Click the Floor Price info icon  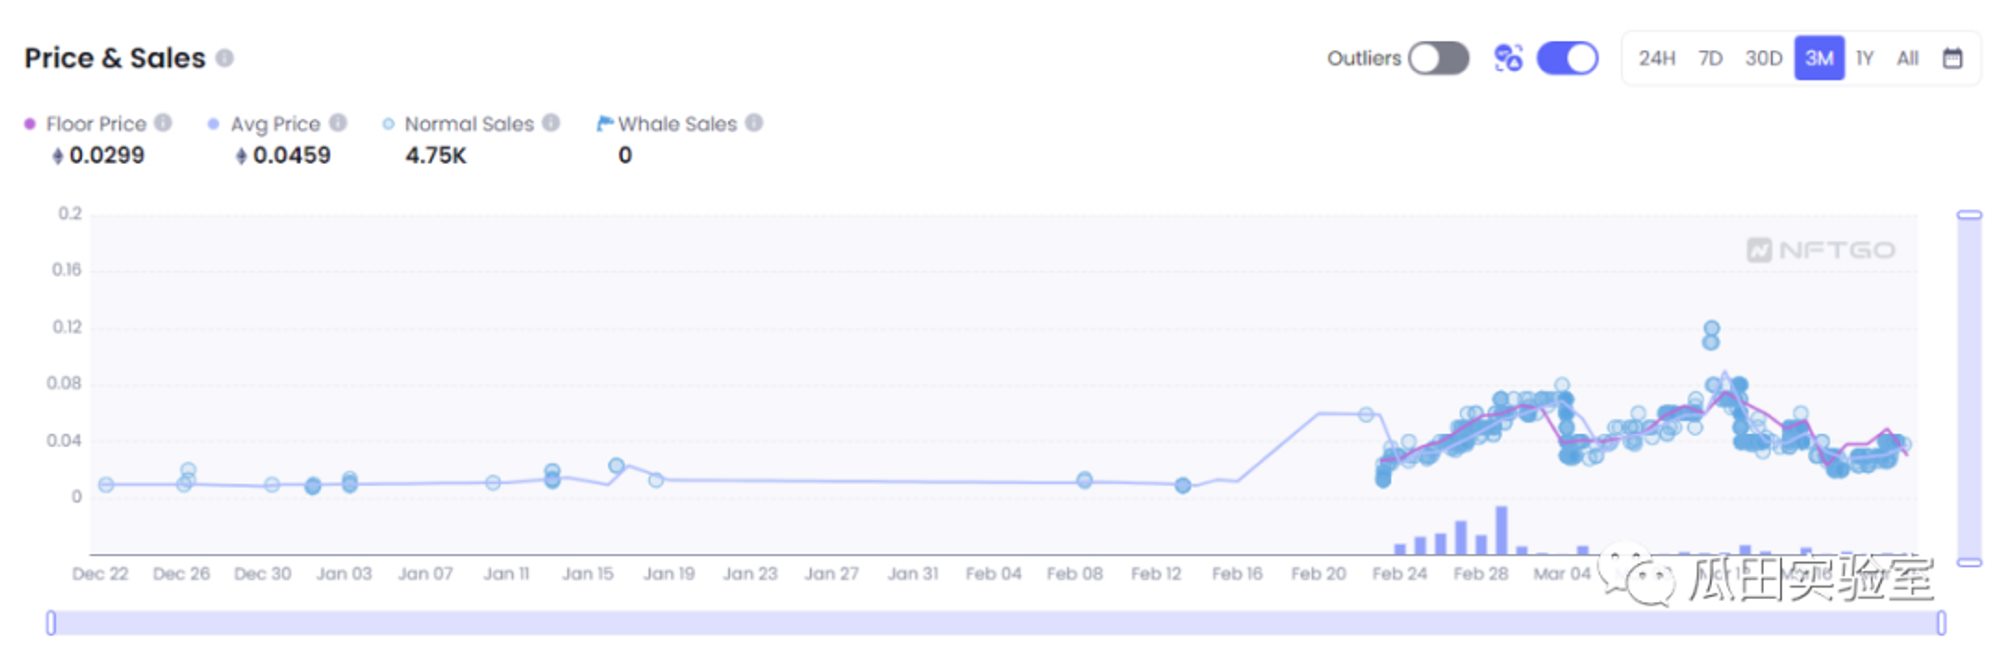[x=163, y=123]
